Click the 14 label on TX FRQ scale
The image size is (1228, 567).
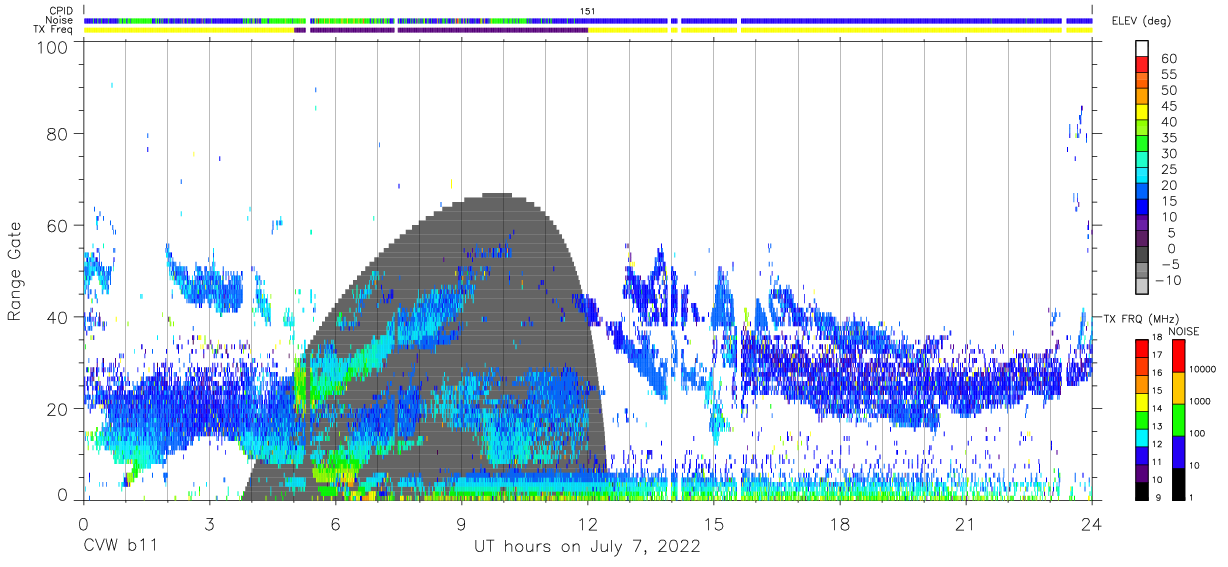coord(1156,409)
